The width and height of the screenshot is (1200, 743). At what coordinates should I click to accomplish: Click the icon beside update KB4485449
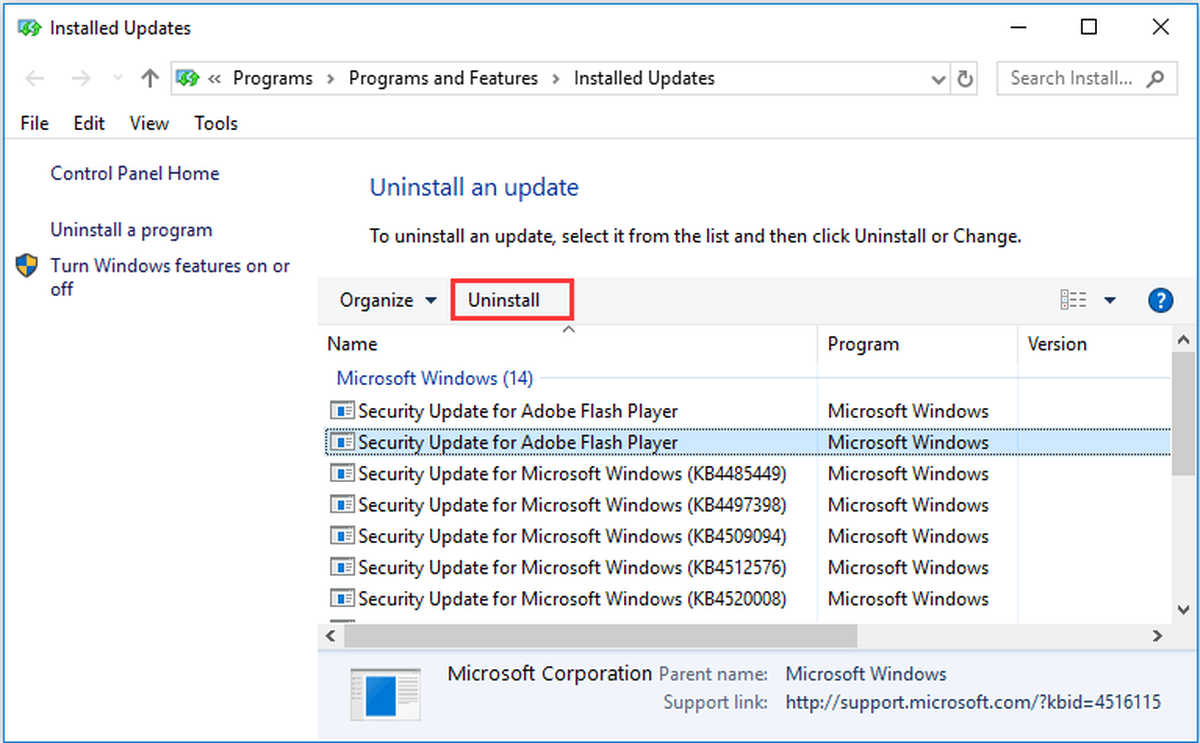[x=343, y=473]
